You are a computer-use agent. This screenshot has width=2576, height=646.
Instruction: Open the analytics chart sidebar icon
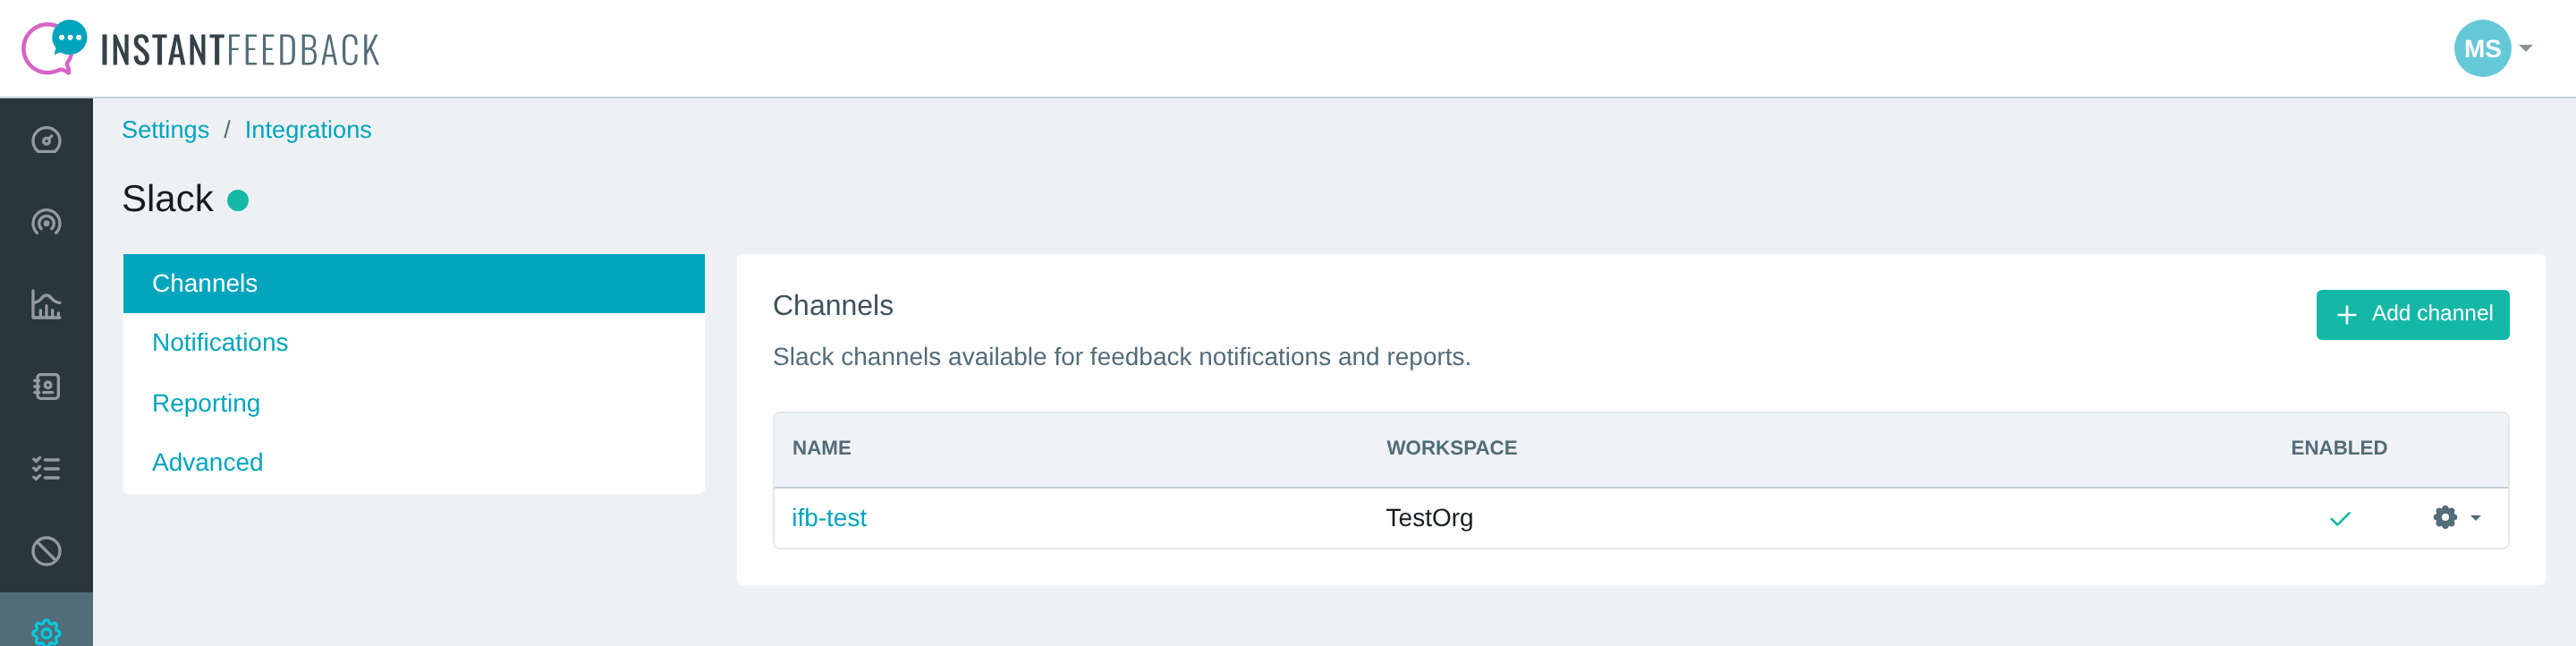(x=46, y=304)
